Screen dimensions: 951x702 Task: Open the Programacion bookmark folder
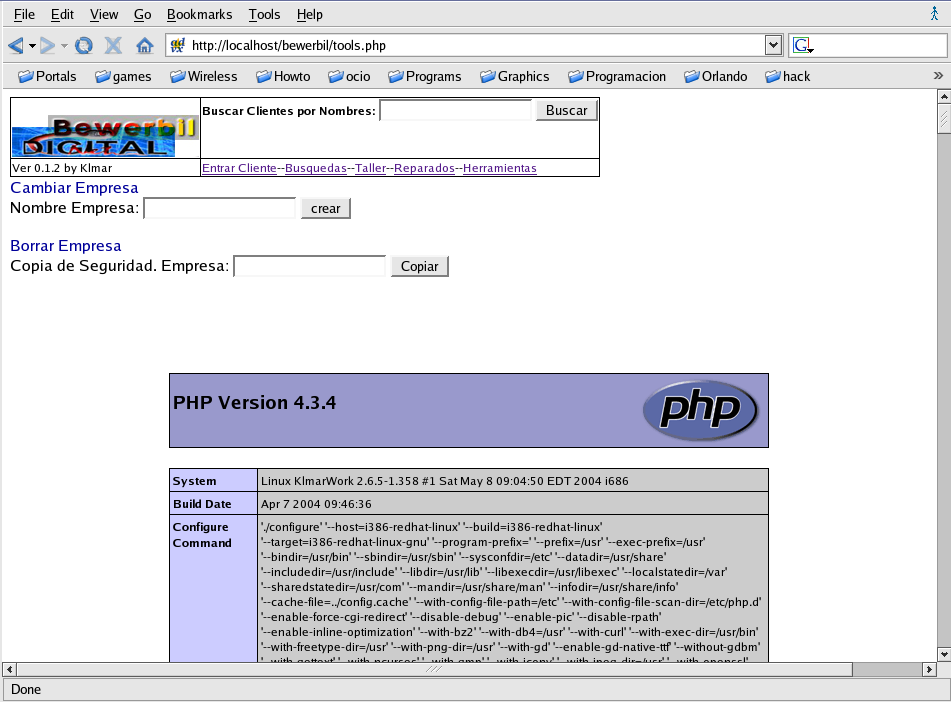click(x=617, y=76)
